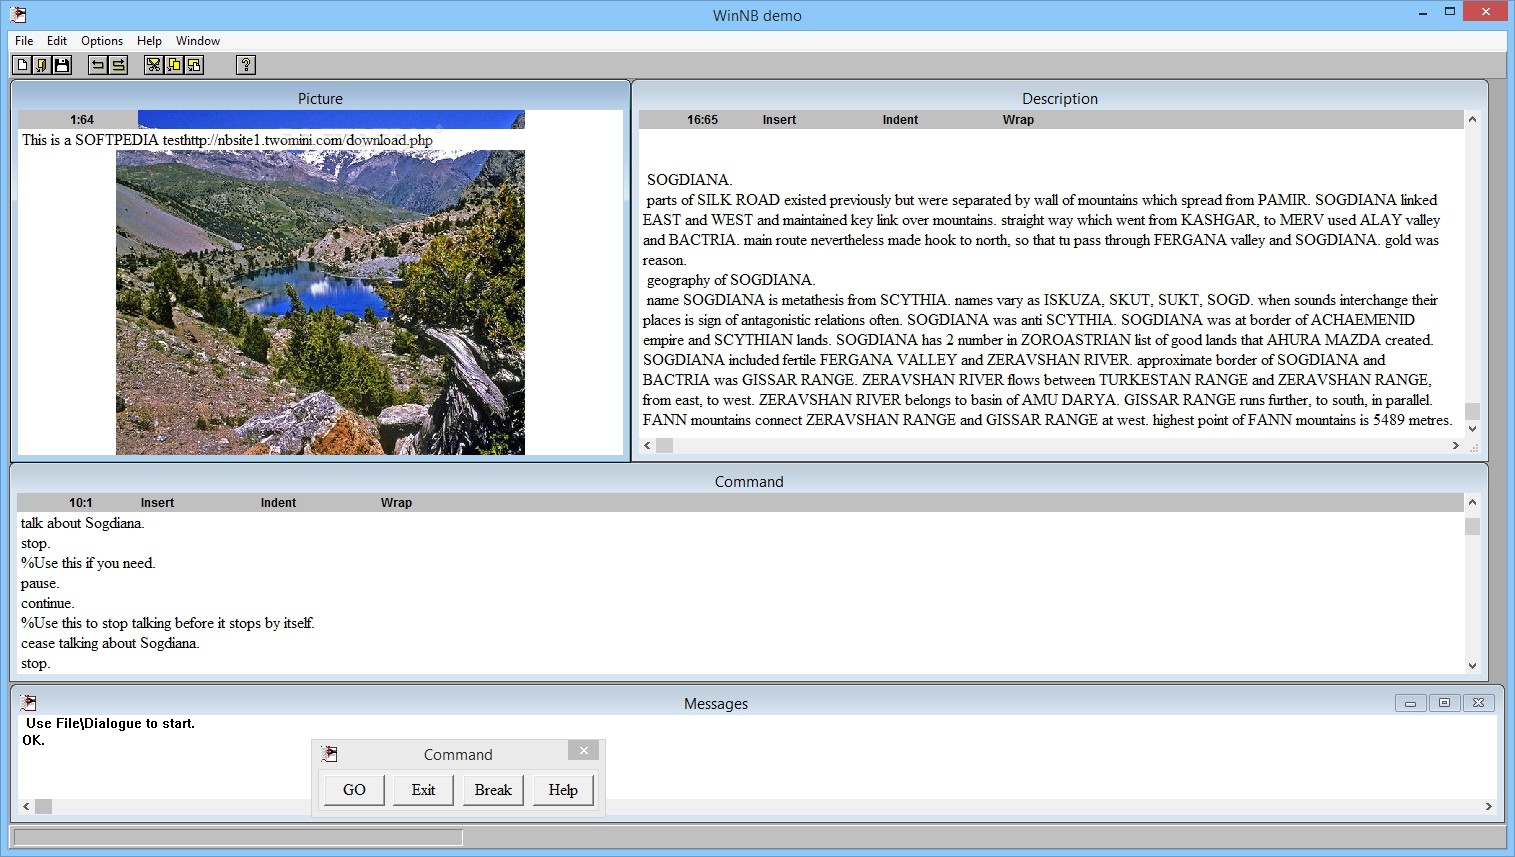This screenshot has height=857, width=1515.
Task: Click the Messages horizontal scrollbar thumb
Action: (44, 806)
